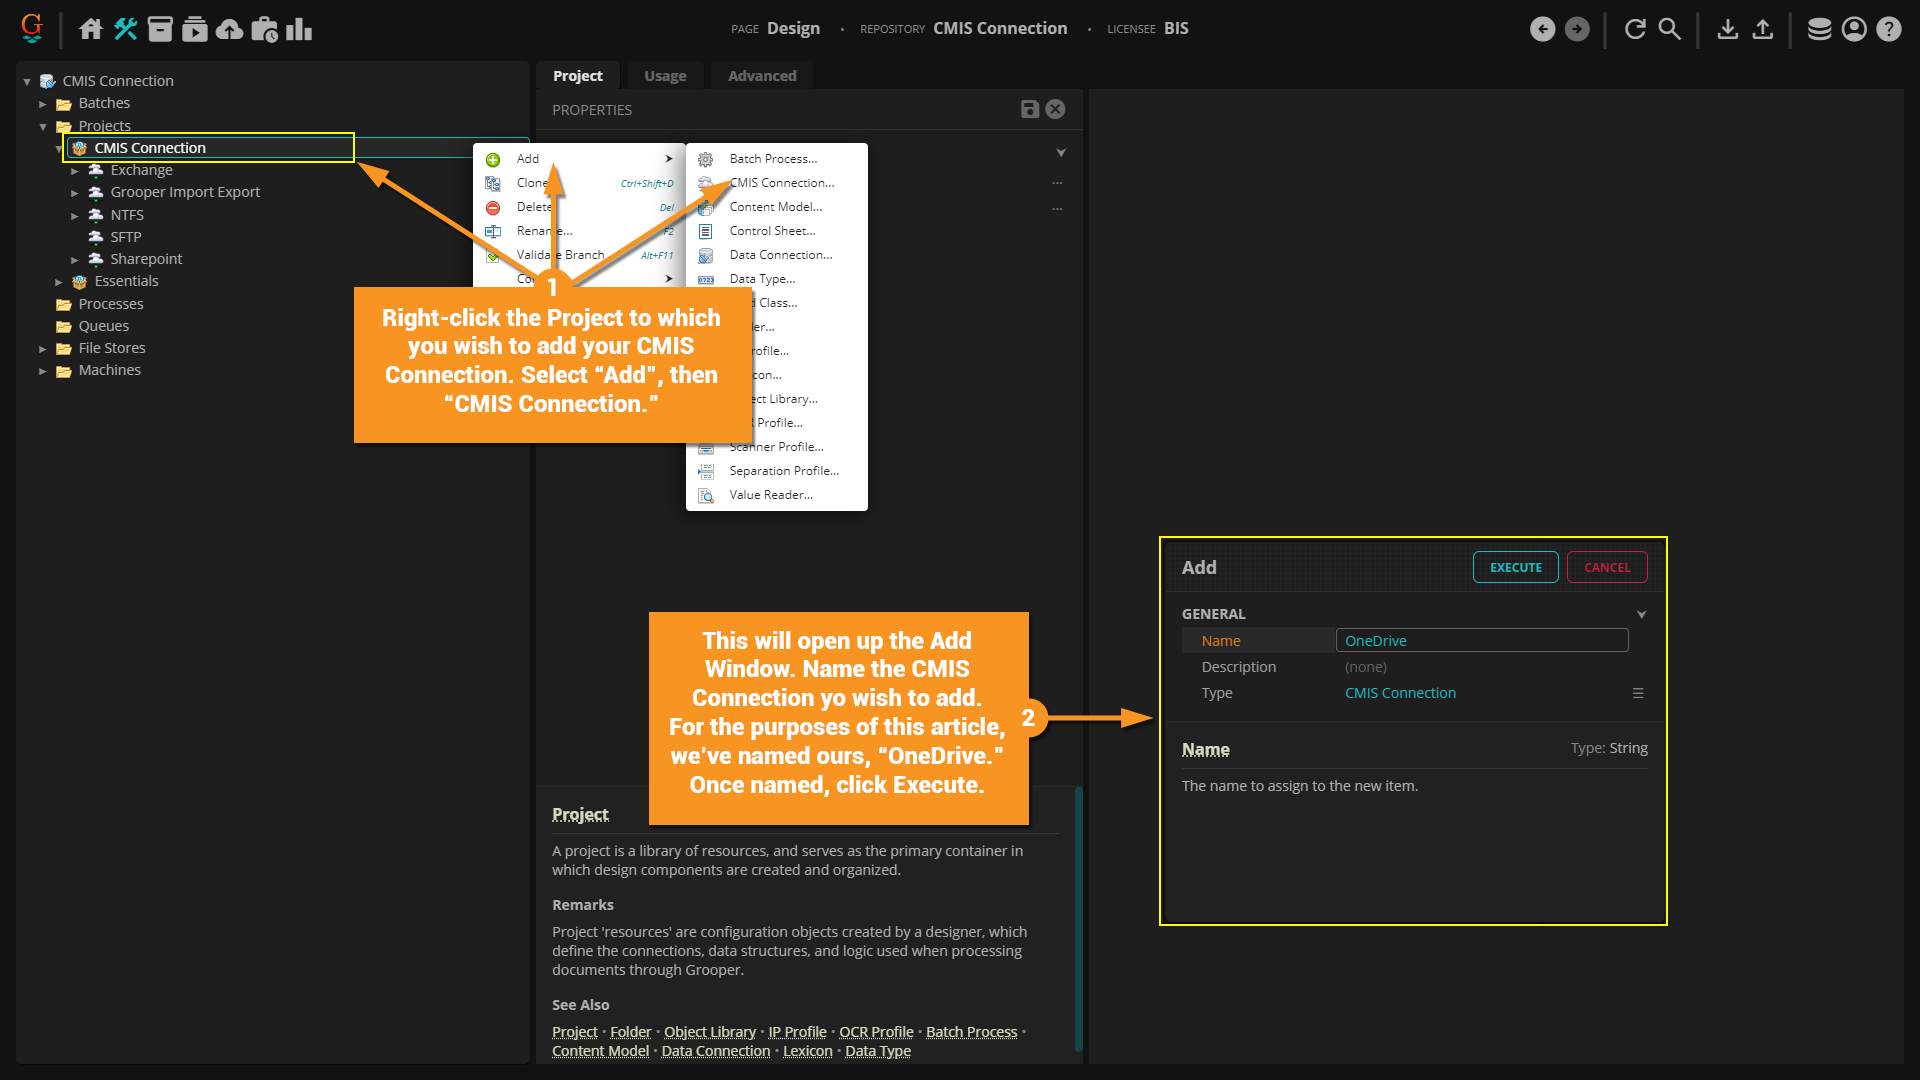Open the bar chart Stats icon
The image size is (1920, 1080).
[299, 29]
